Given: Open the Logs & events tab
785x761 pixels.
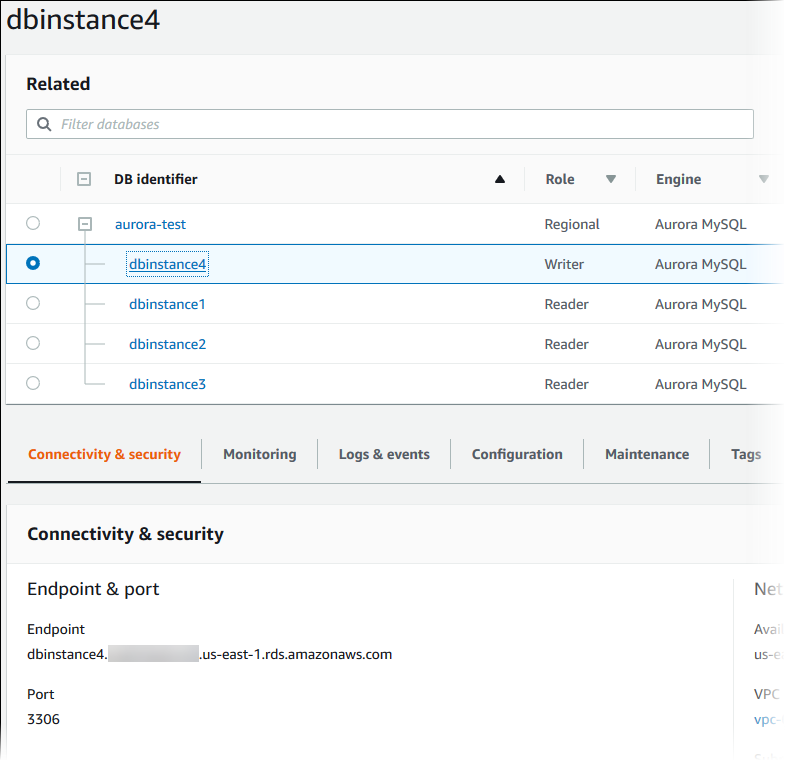Looking at the screenshot, I should 384,454.
